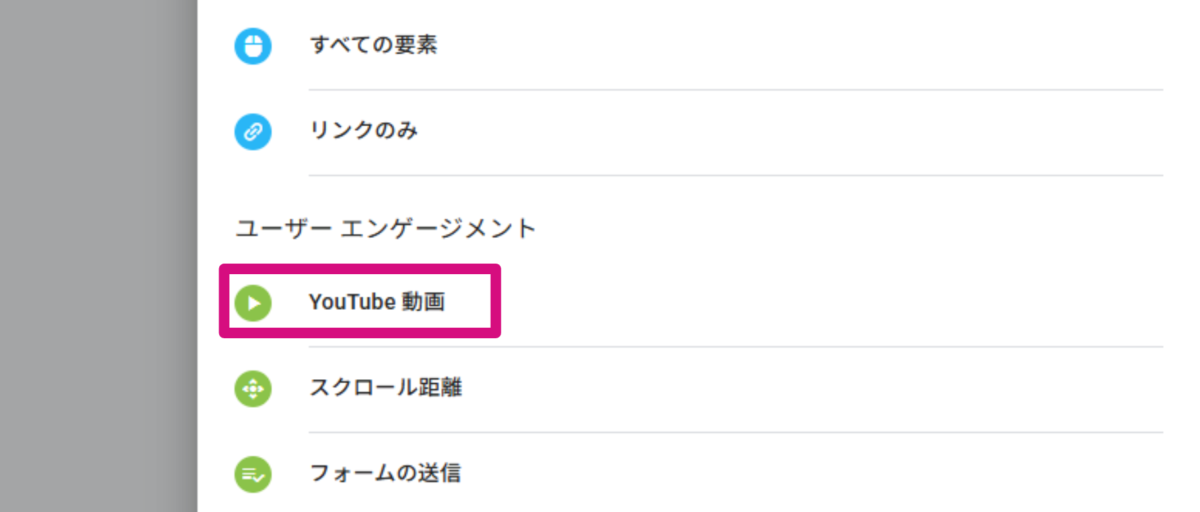Choose the スクロール距離 trigger text
Screen dimensions: 1200x512
[x=385, y=388]
